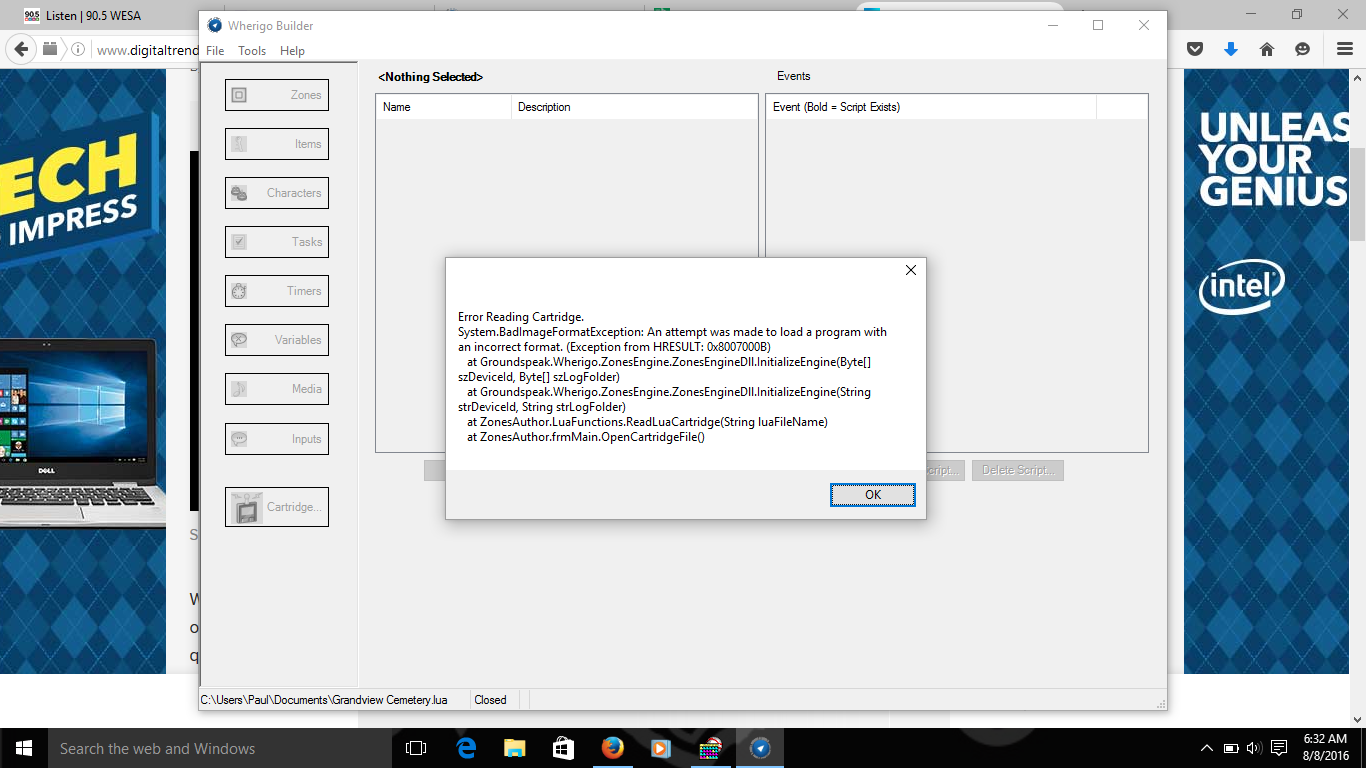Open Firefox hamburger menu
This screenshot has height=768, width=1366.
pos(1345,49)
